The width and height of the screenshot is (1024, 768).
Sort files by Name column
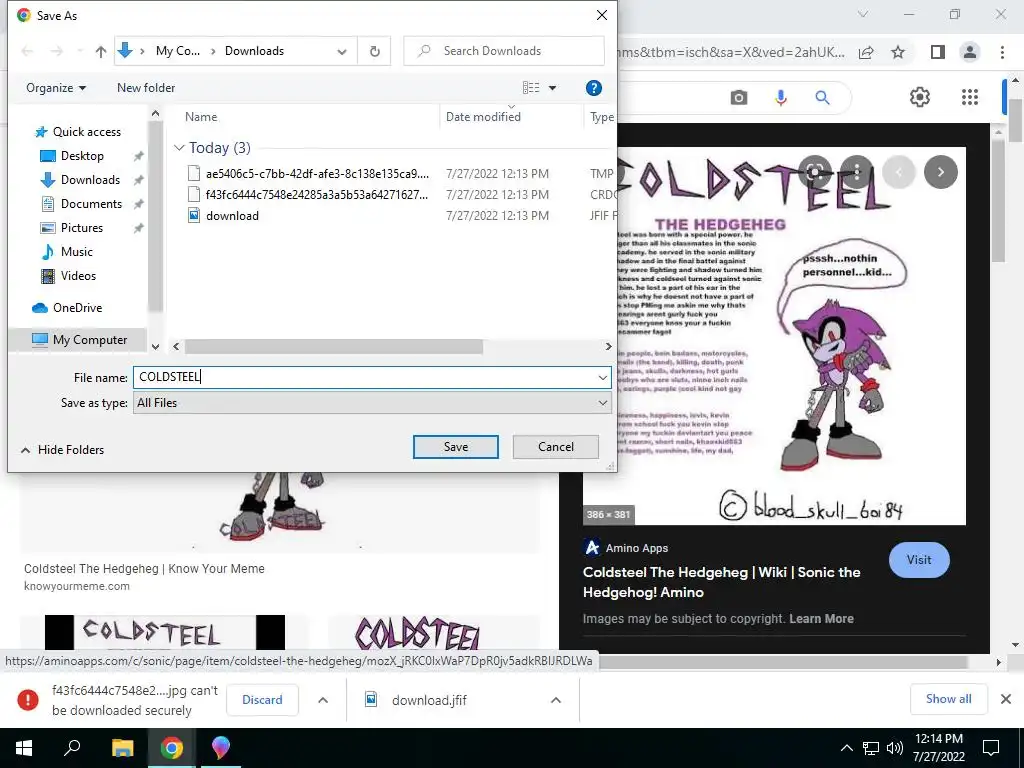pyautogui.click(x=201, y=117)
